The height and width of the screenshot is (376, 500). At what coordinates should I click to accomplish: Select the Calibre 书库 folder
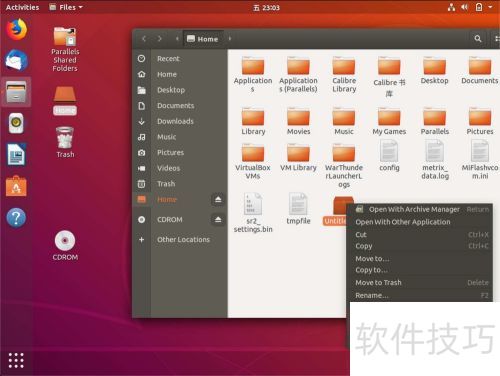click(x=389, y=77)
